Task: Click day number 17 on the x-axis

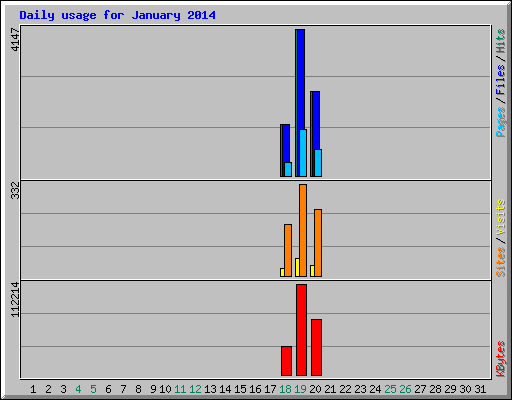Action: click(x=270, y=389)
